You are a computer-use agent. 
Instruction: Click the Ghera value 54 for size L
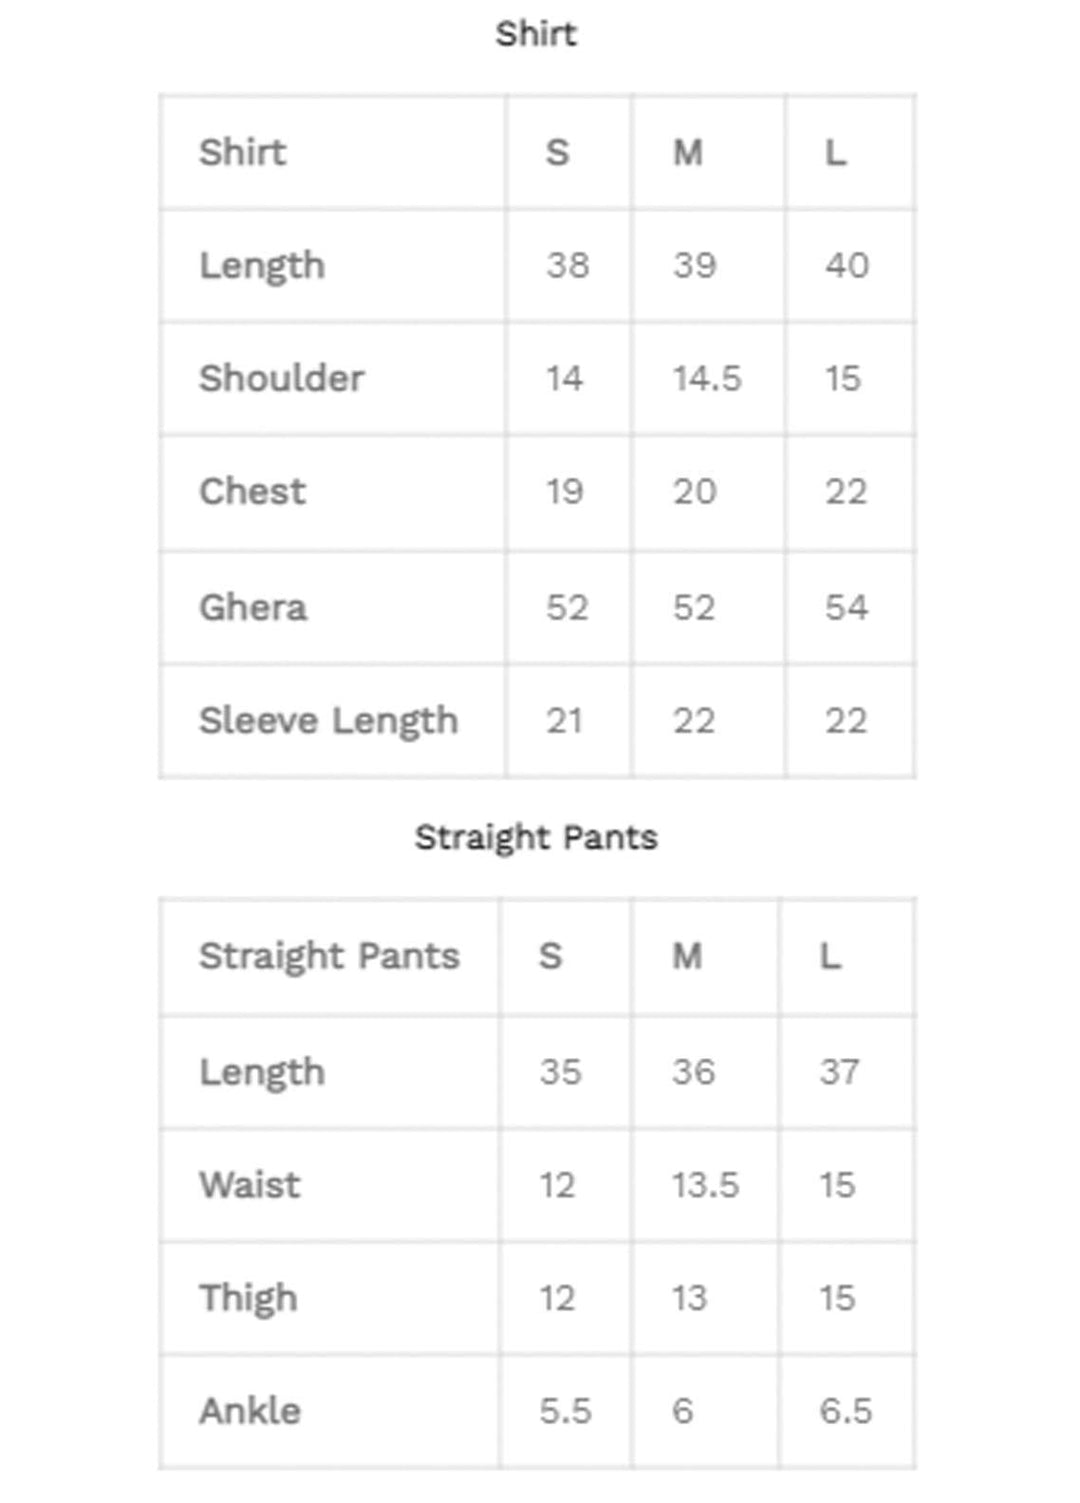846,607
